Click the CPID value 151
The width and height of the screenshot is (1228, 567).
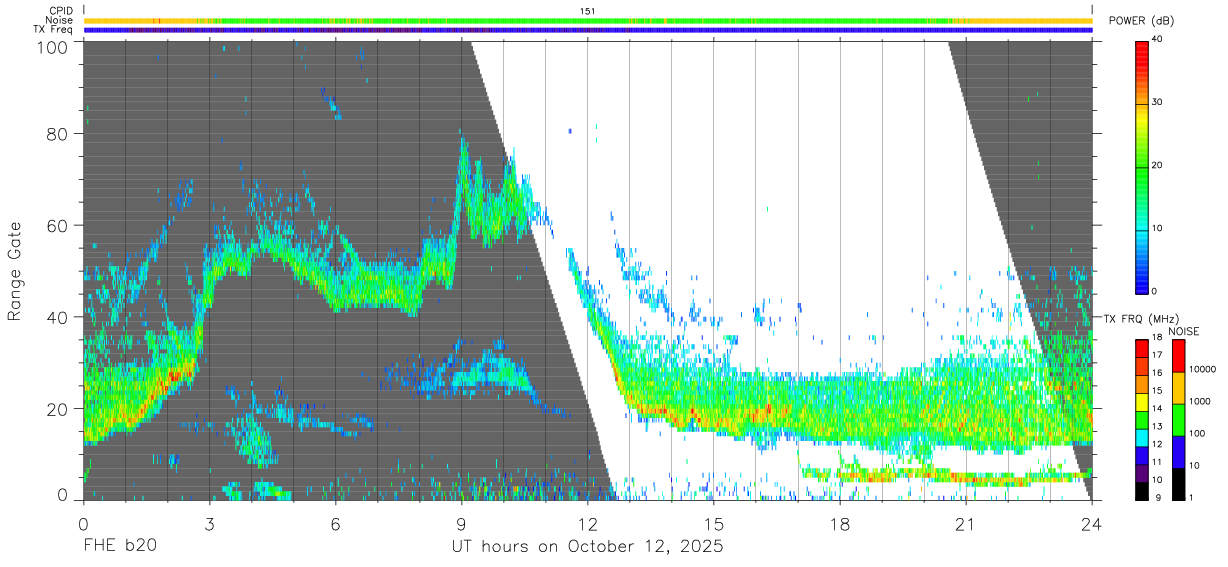coord(588,11)
